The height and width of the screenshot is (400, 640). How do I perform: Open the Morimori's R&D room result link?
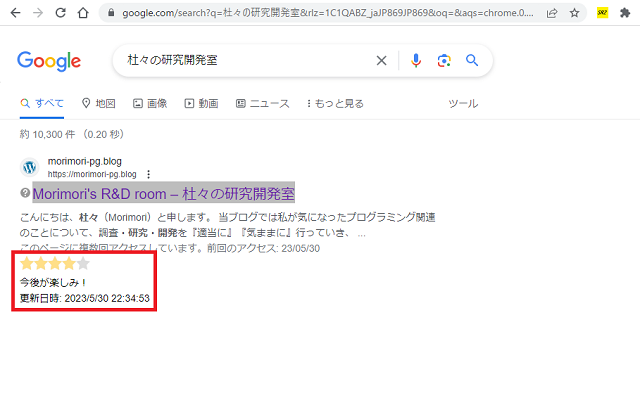click(163, 193)
